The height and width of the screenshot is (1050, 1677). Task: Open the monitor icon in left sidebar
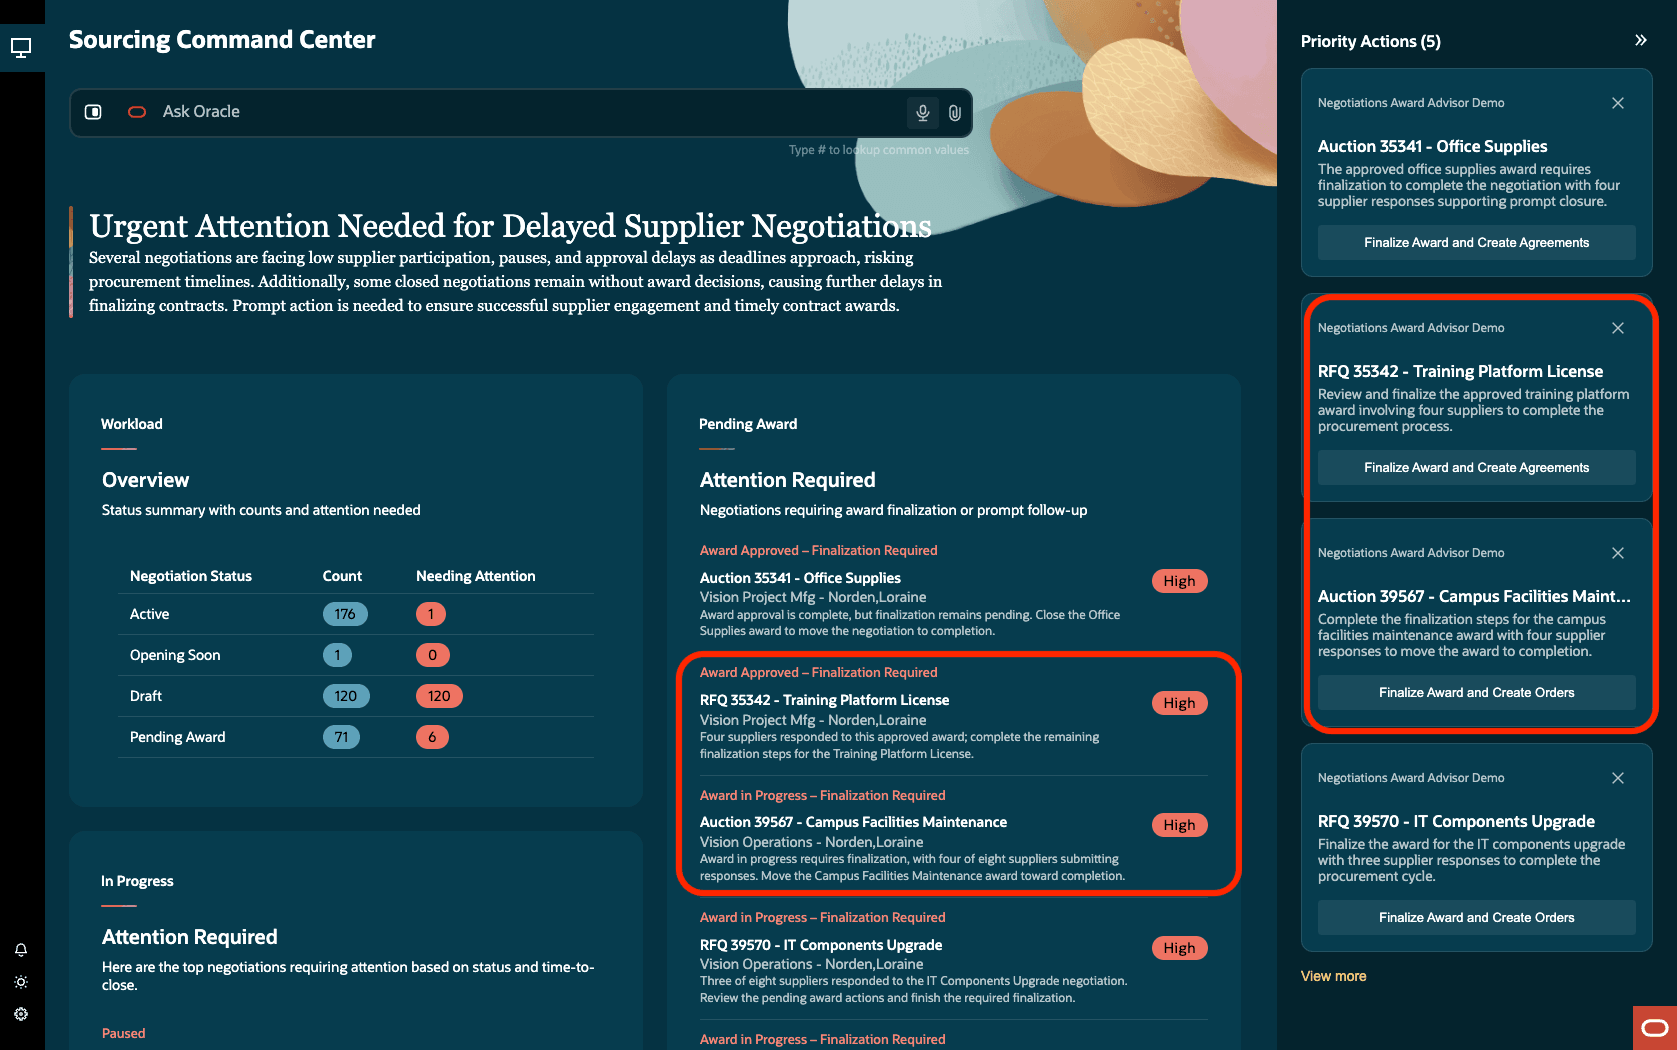click(21, 47)
